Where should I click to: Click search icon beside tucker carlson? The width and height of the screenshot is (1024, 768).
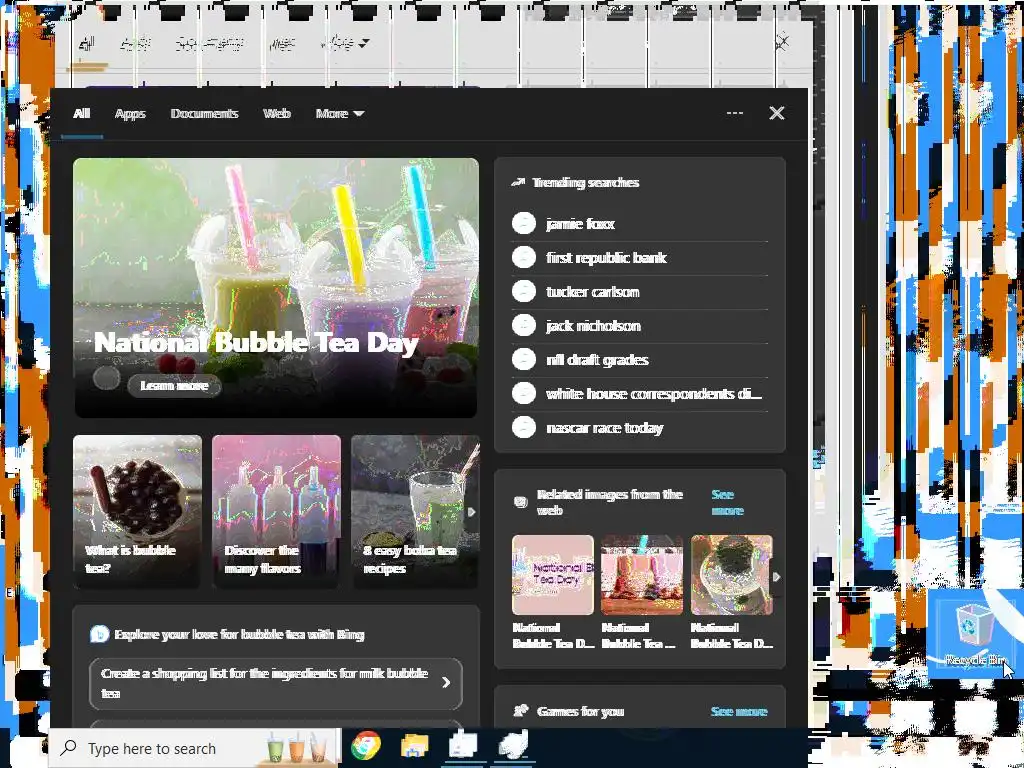pyautogui.click(x=524, y=291)
